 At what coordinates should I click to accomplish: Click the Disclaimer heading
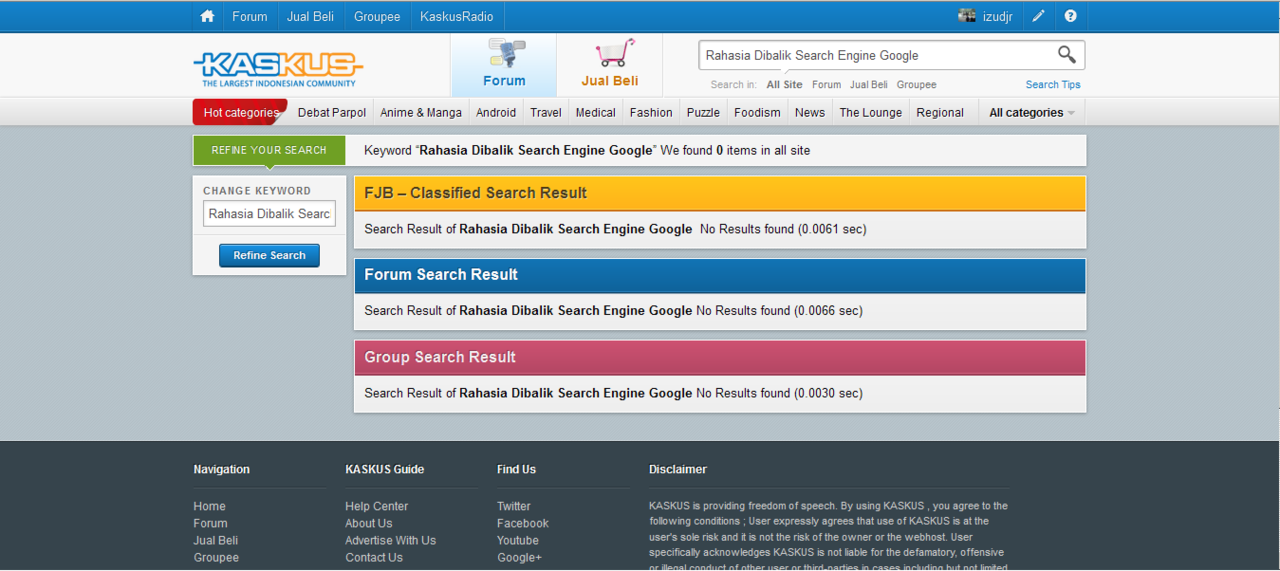[678, 469]
